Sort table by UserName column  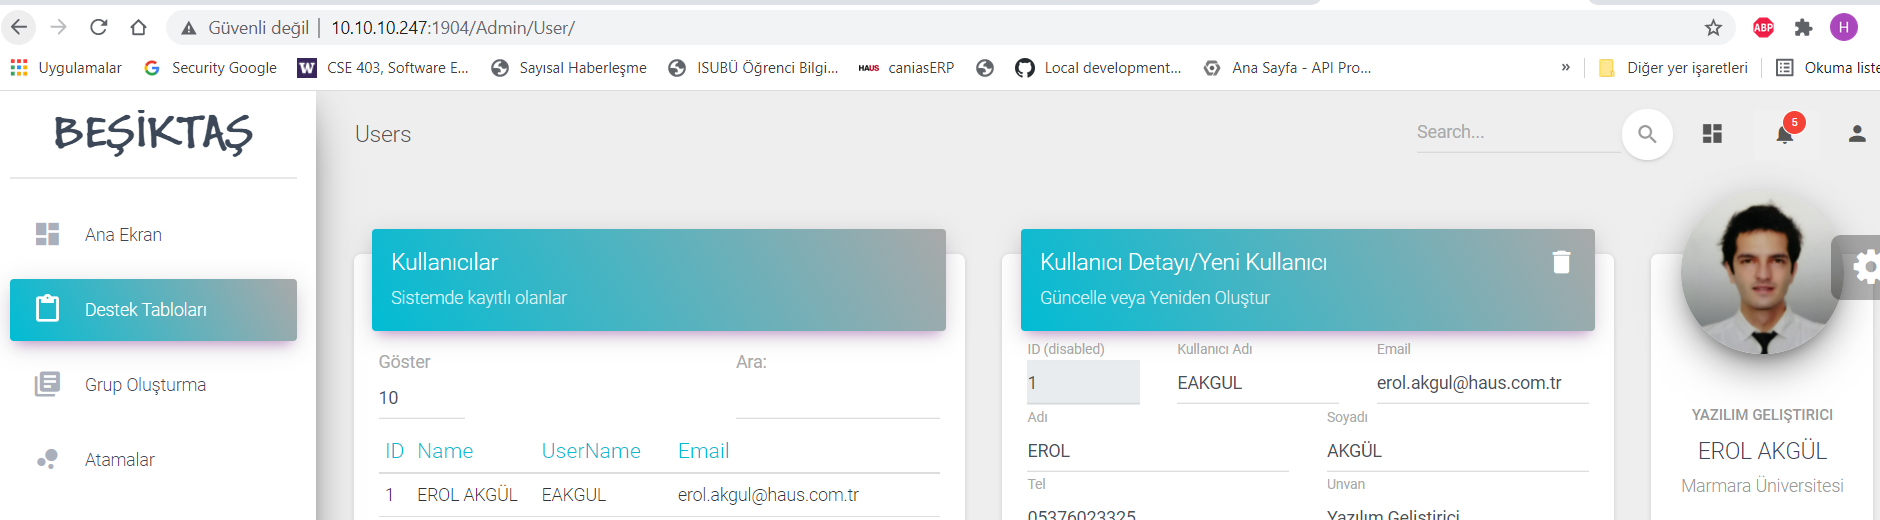tap(590, 451)
